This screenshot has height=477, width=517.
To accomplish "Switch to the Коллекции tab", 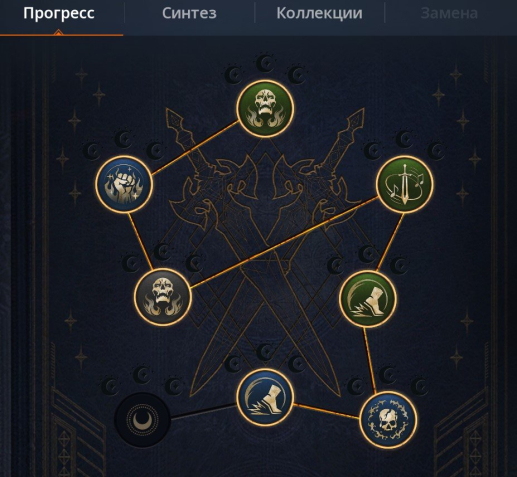I will click(319, 13).
